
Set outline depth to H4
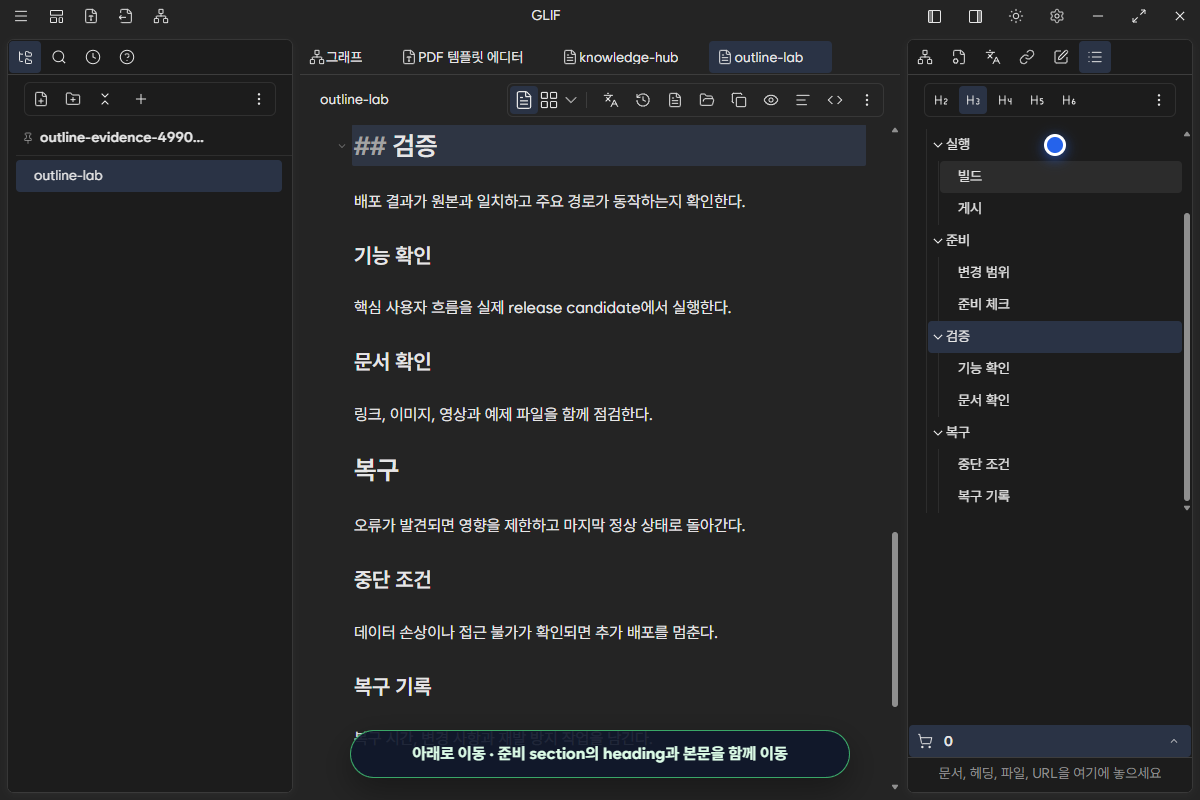[1005, 100]
